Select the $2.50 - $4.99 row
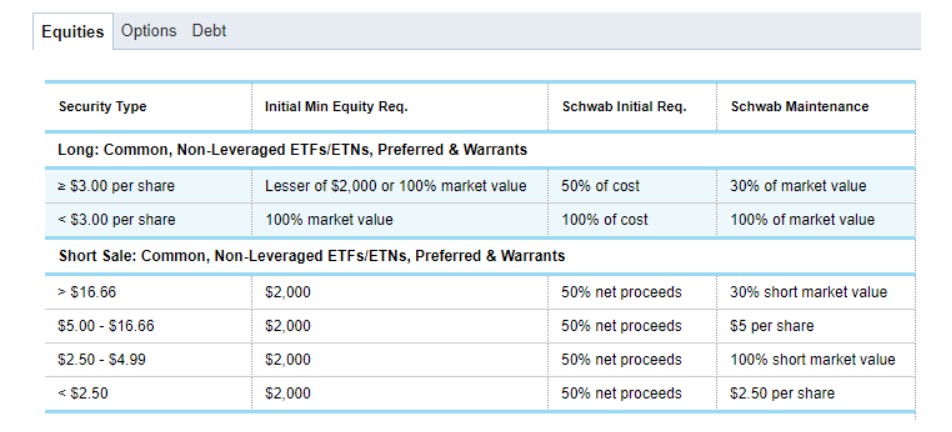This screenshot has width=952, height=432. pos(100,359)
